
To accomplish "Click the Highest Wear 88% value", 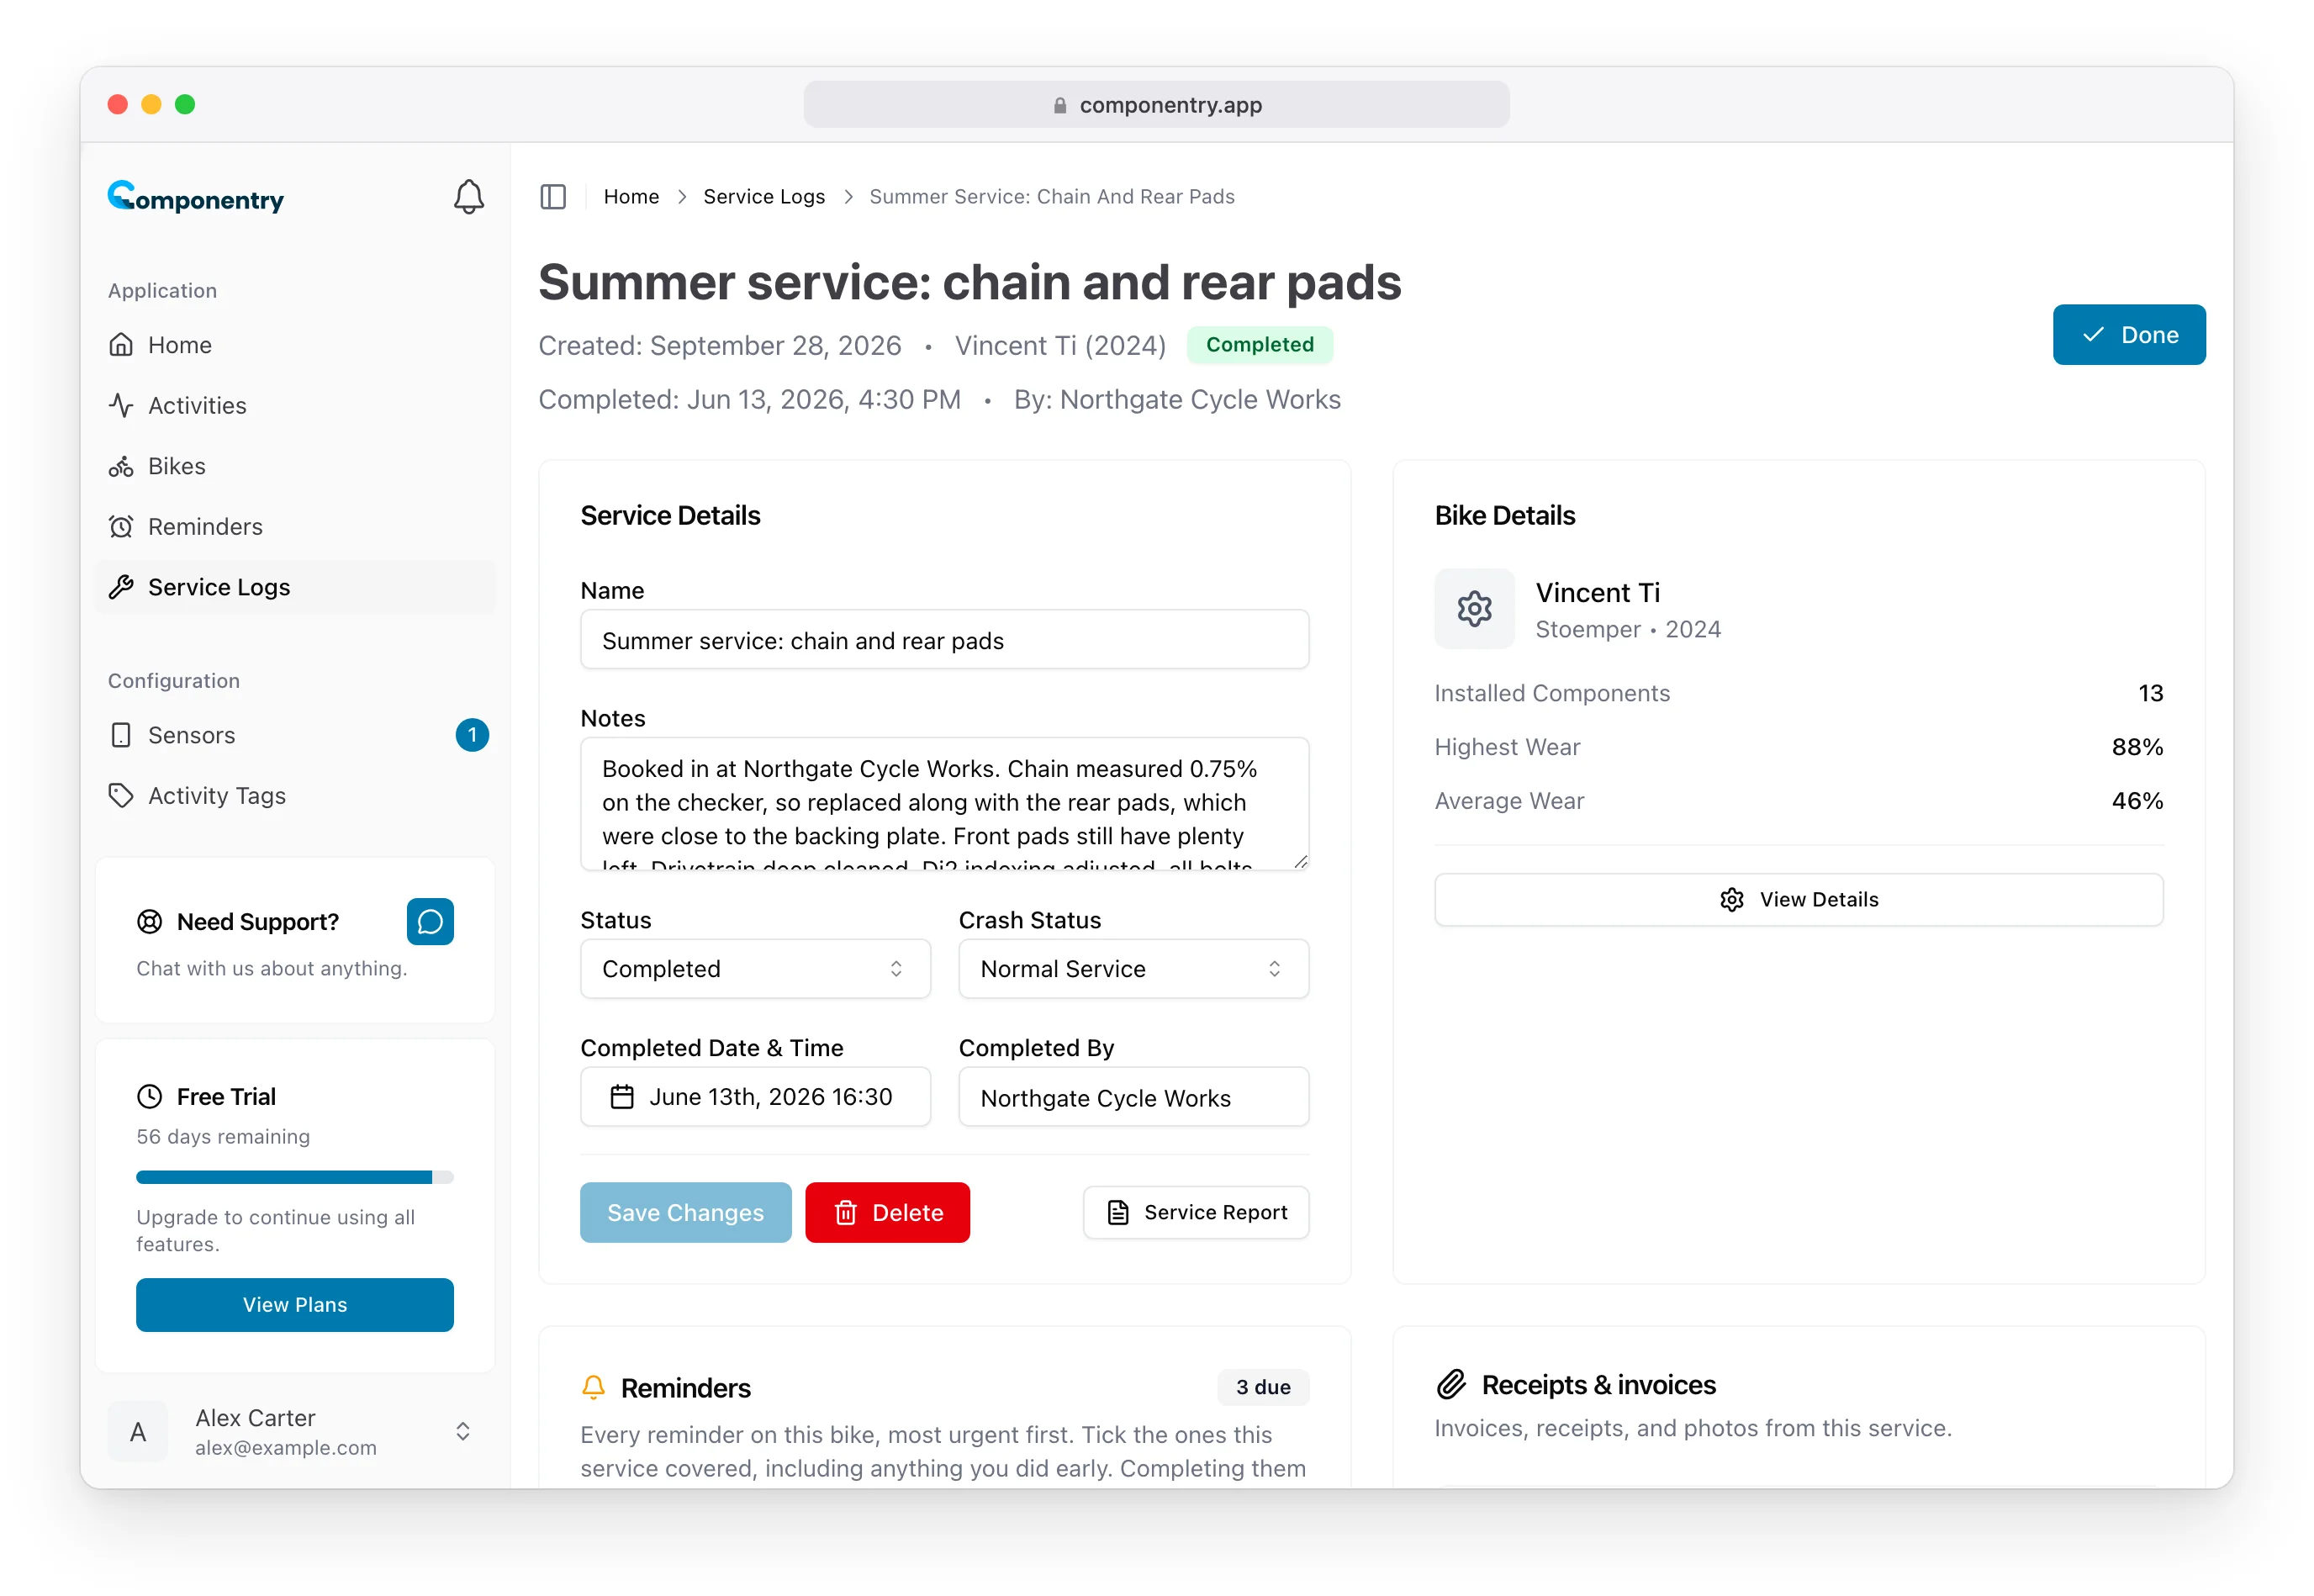I will click(x=2136, y=747).
